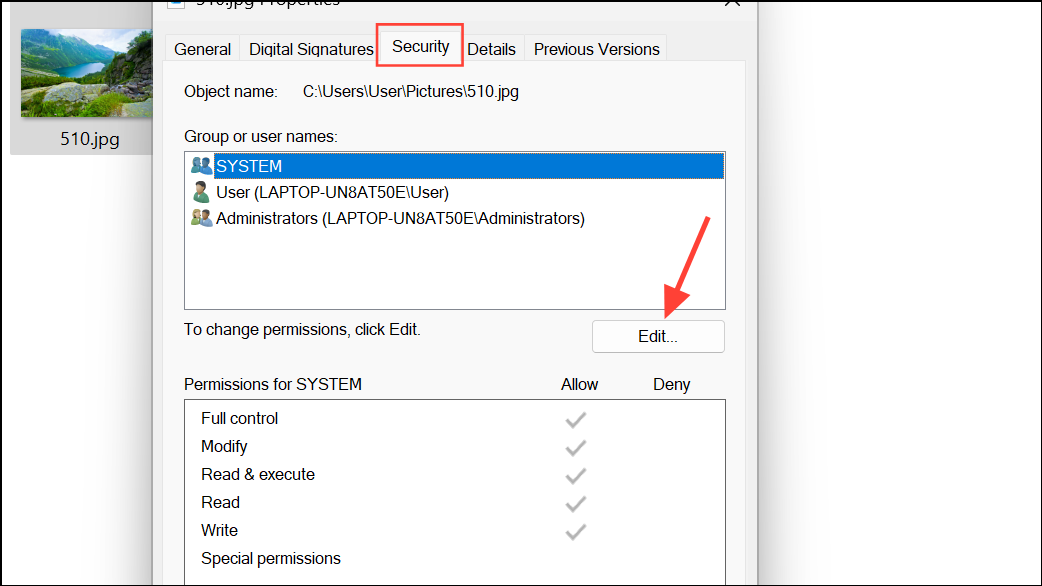Click the Special permissions row
The width and height of the screenshot is (1042, 586).
pos(455,558)
